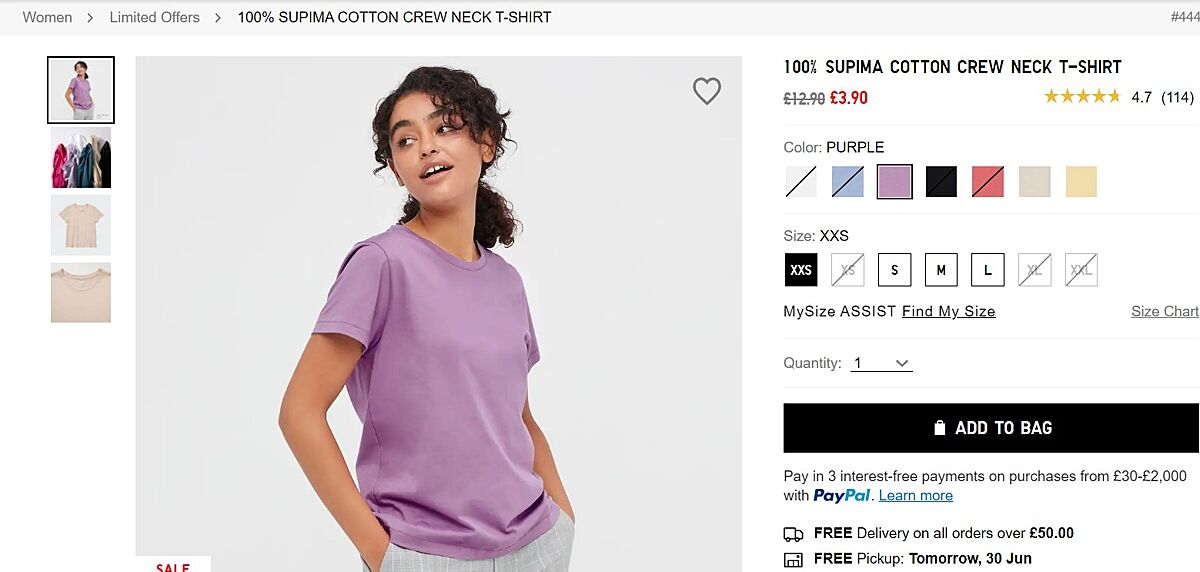Click the delivery truck icon
The image size is (1200, 572).
click(x=793, y=534)
